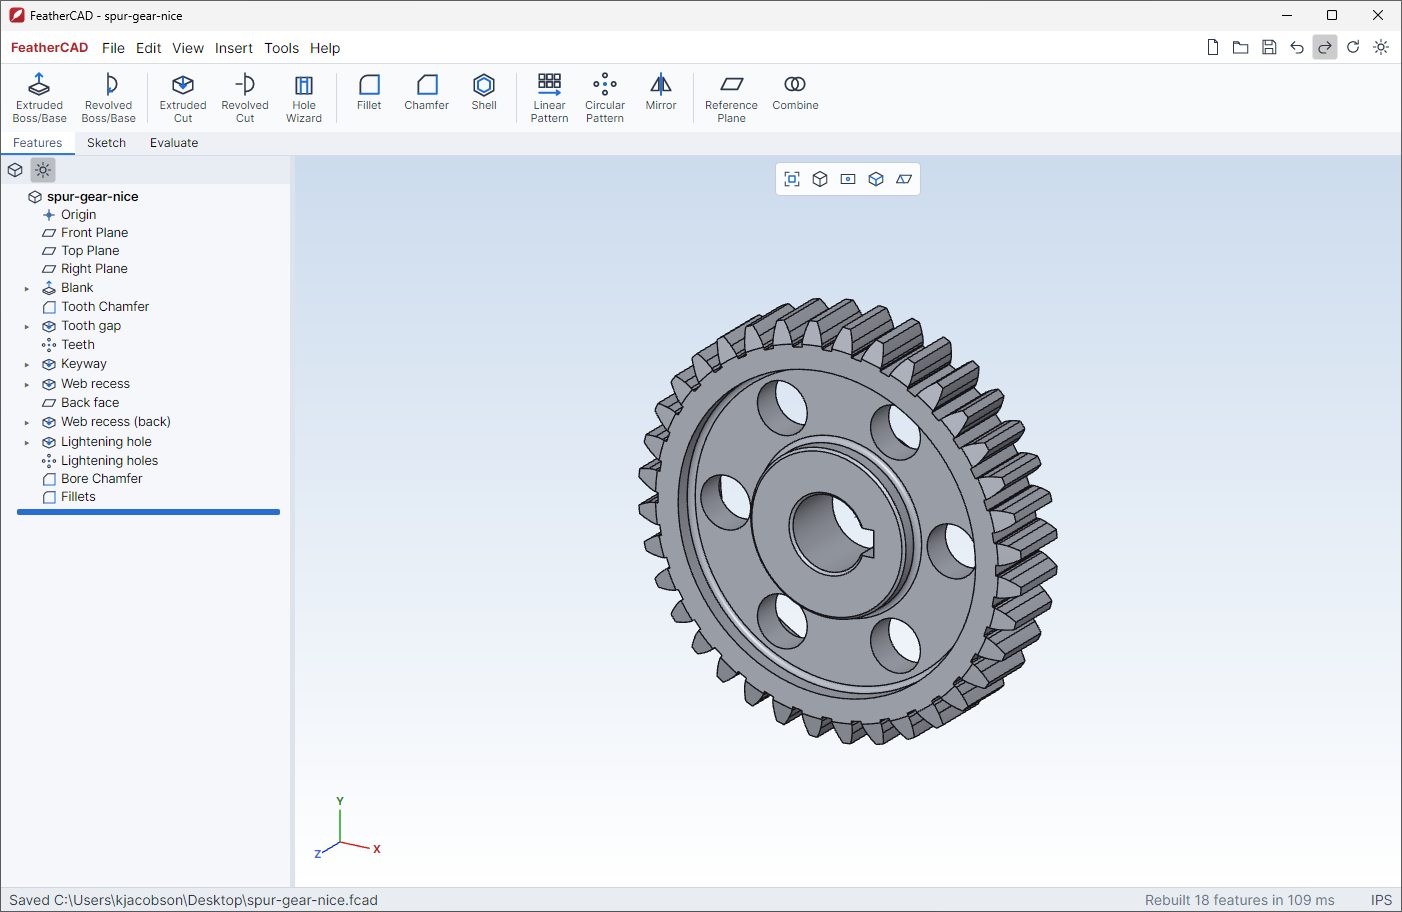Toggle the display settings icon in the feature tree header

pyautogui.click(x=43, y=170)
